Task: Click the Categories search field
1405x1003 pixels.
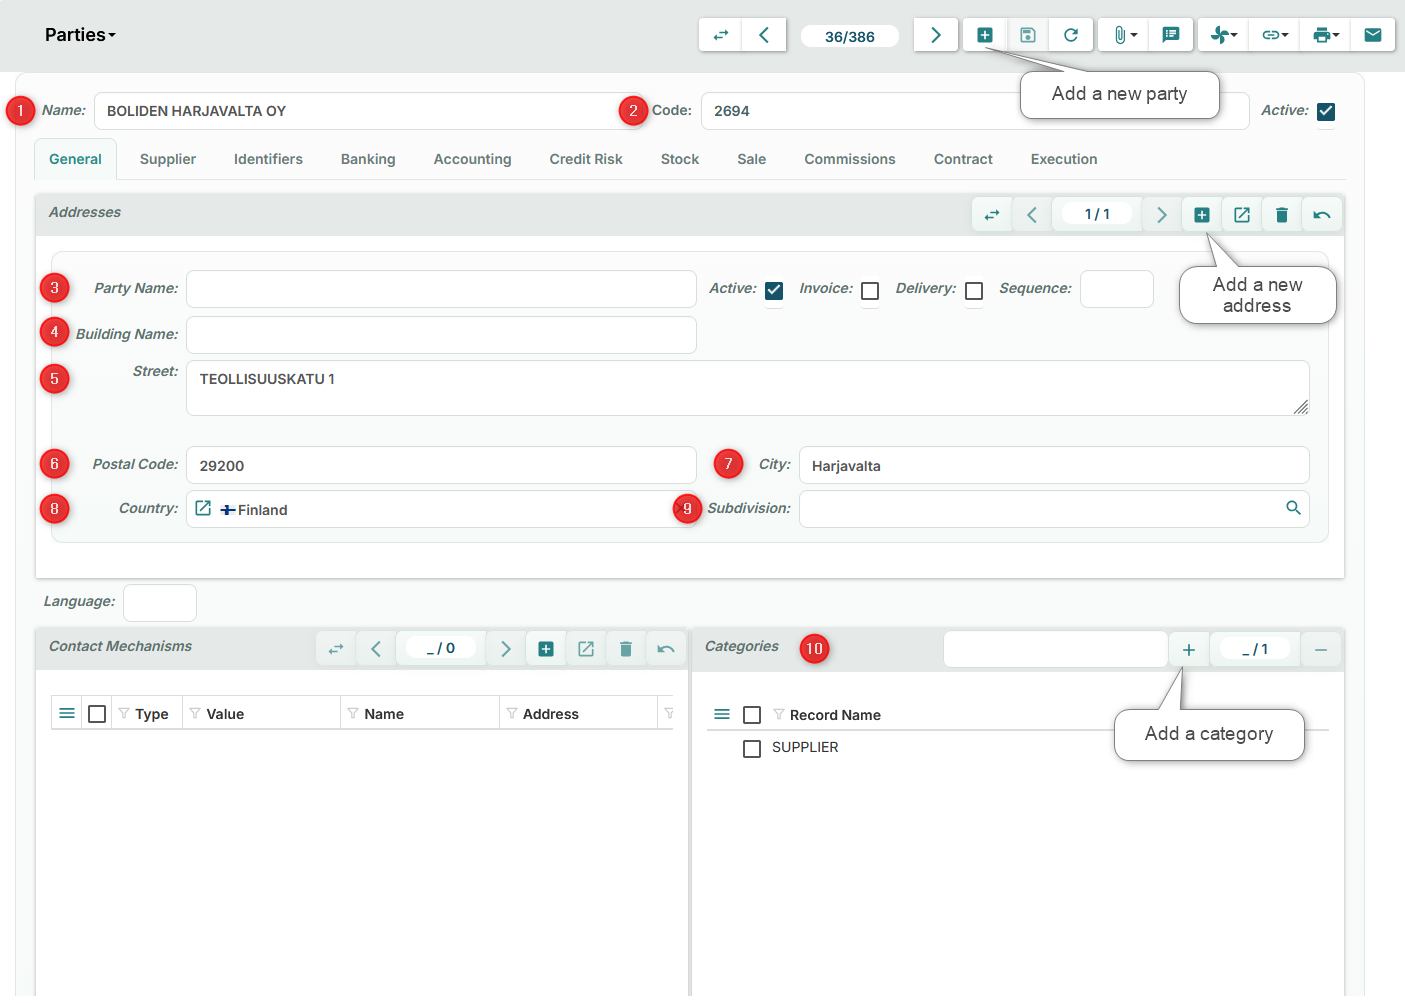Action: coord(1055,649)
